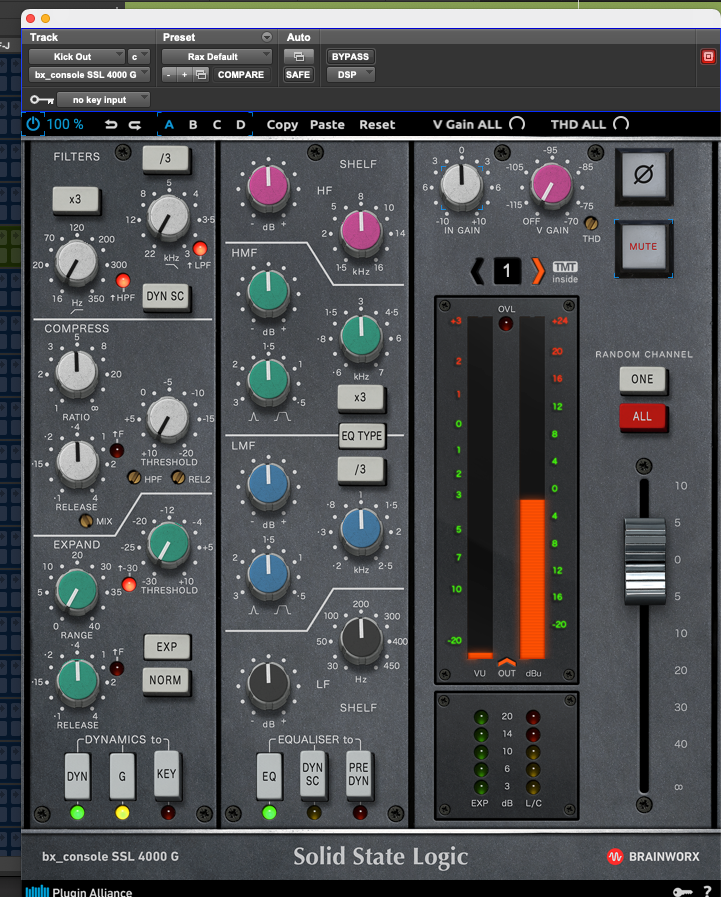Screen dimensions: 721x897
Task: Click the DYN dynamics routing button
Action: (77, 776)
